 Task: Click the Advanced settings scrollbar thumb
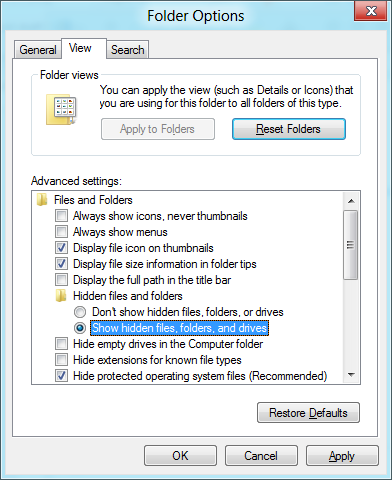click(x=351, y=245)
